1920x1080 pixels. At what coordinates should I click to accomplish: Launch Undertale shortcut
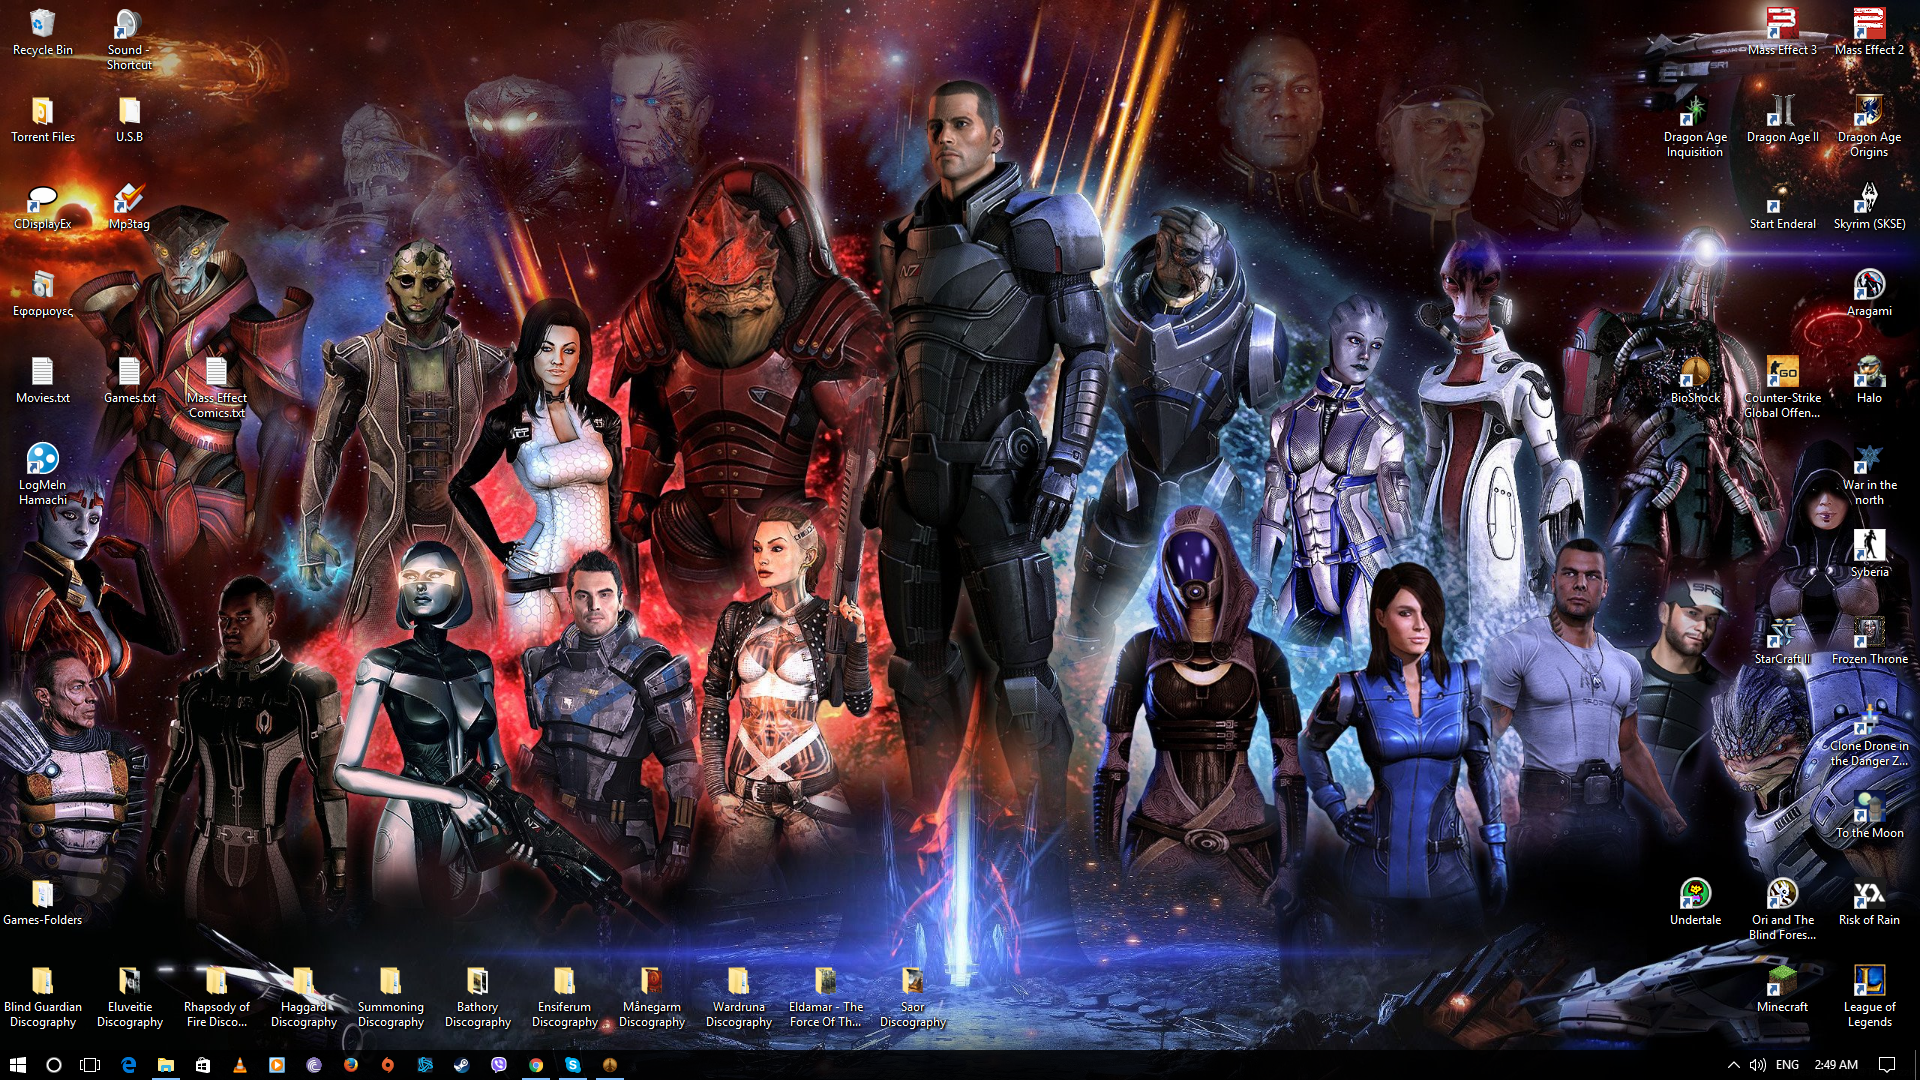(x=1695, y=903)
